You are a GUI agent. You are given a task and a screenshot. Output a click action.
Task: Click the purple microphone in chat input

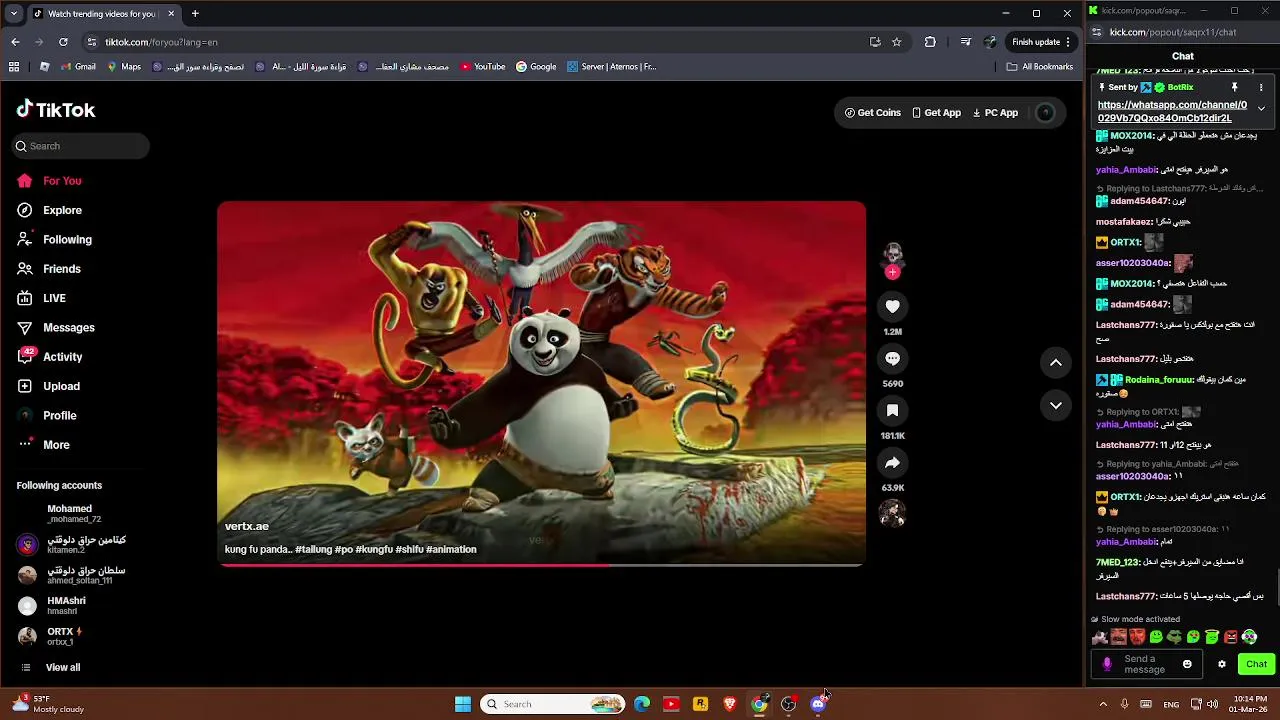point(1107,664)
